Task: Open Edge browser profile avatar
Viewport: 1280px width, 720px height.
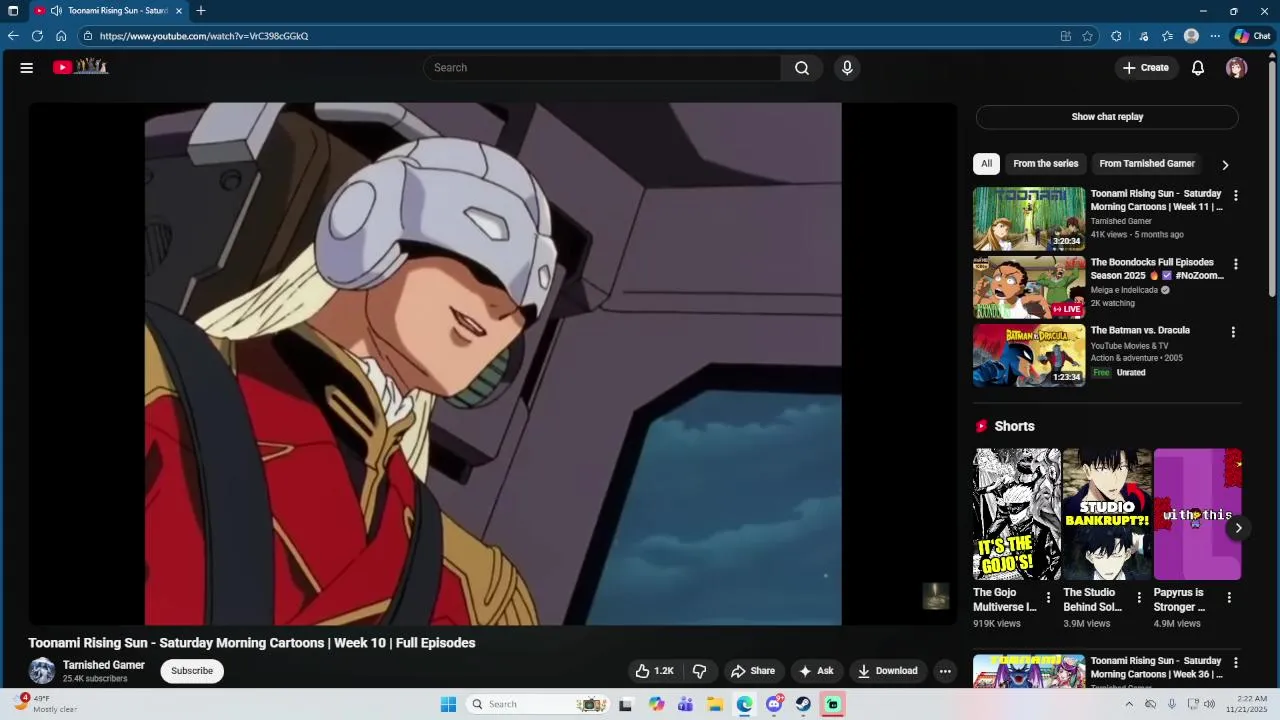Action: 1191,36
